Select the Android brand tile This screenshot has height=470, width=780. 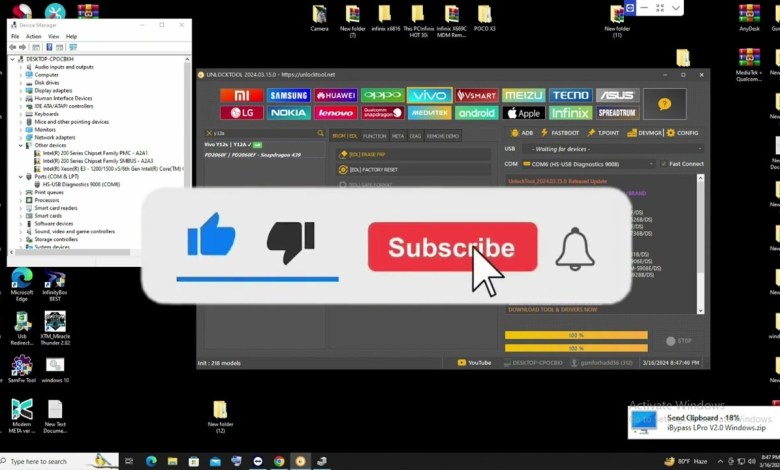click(477, 113)
